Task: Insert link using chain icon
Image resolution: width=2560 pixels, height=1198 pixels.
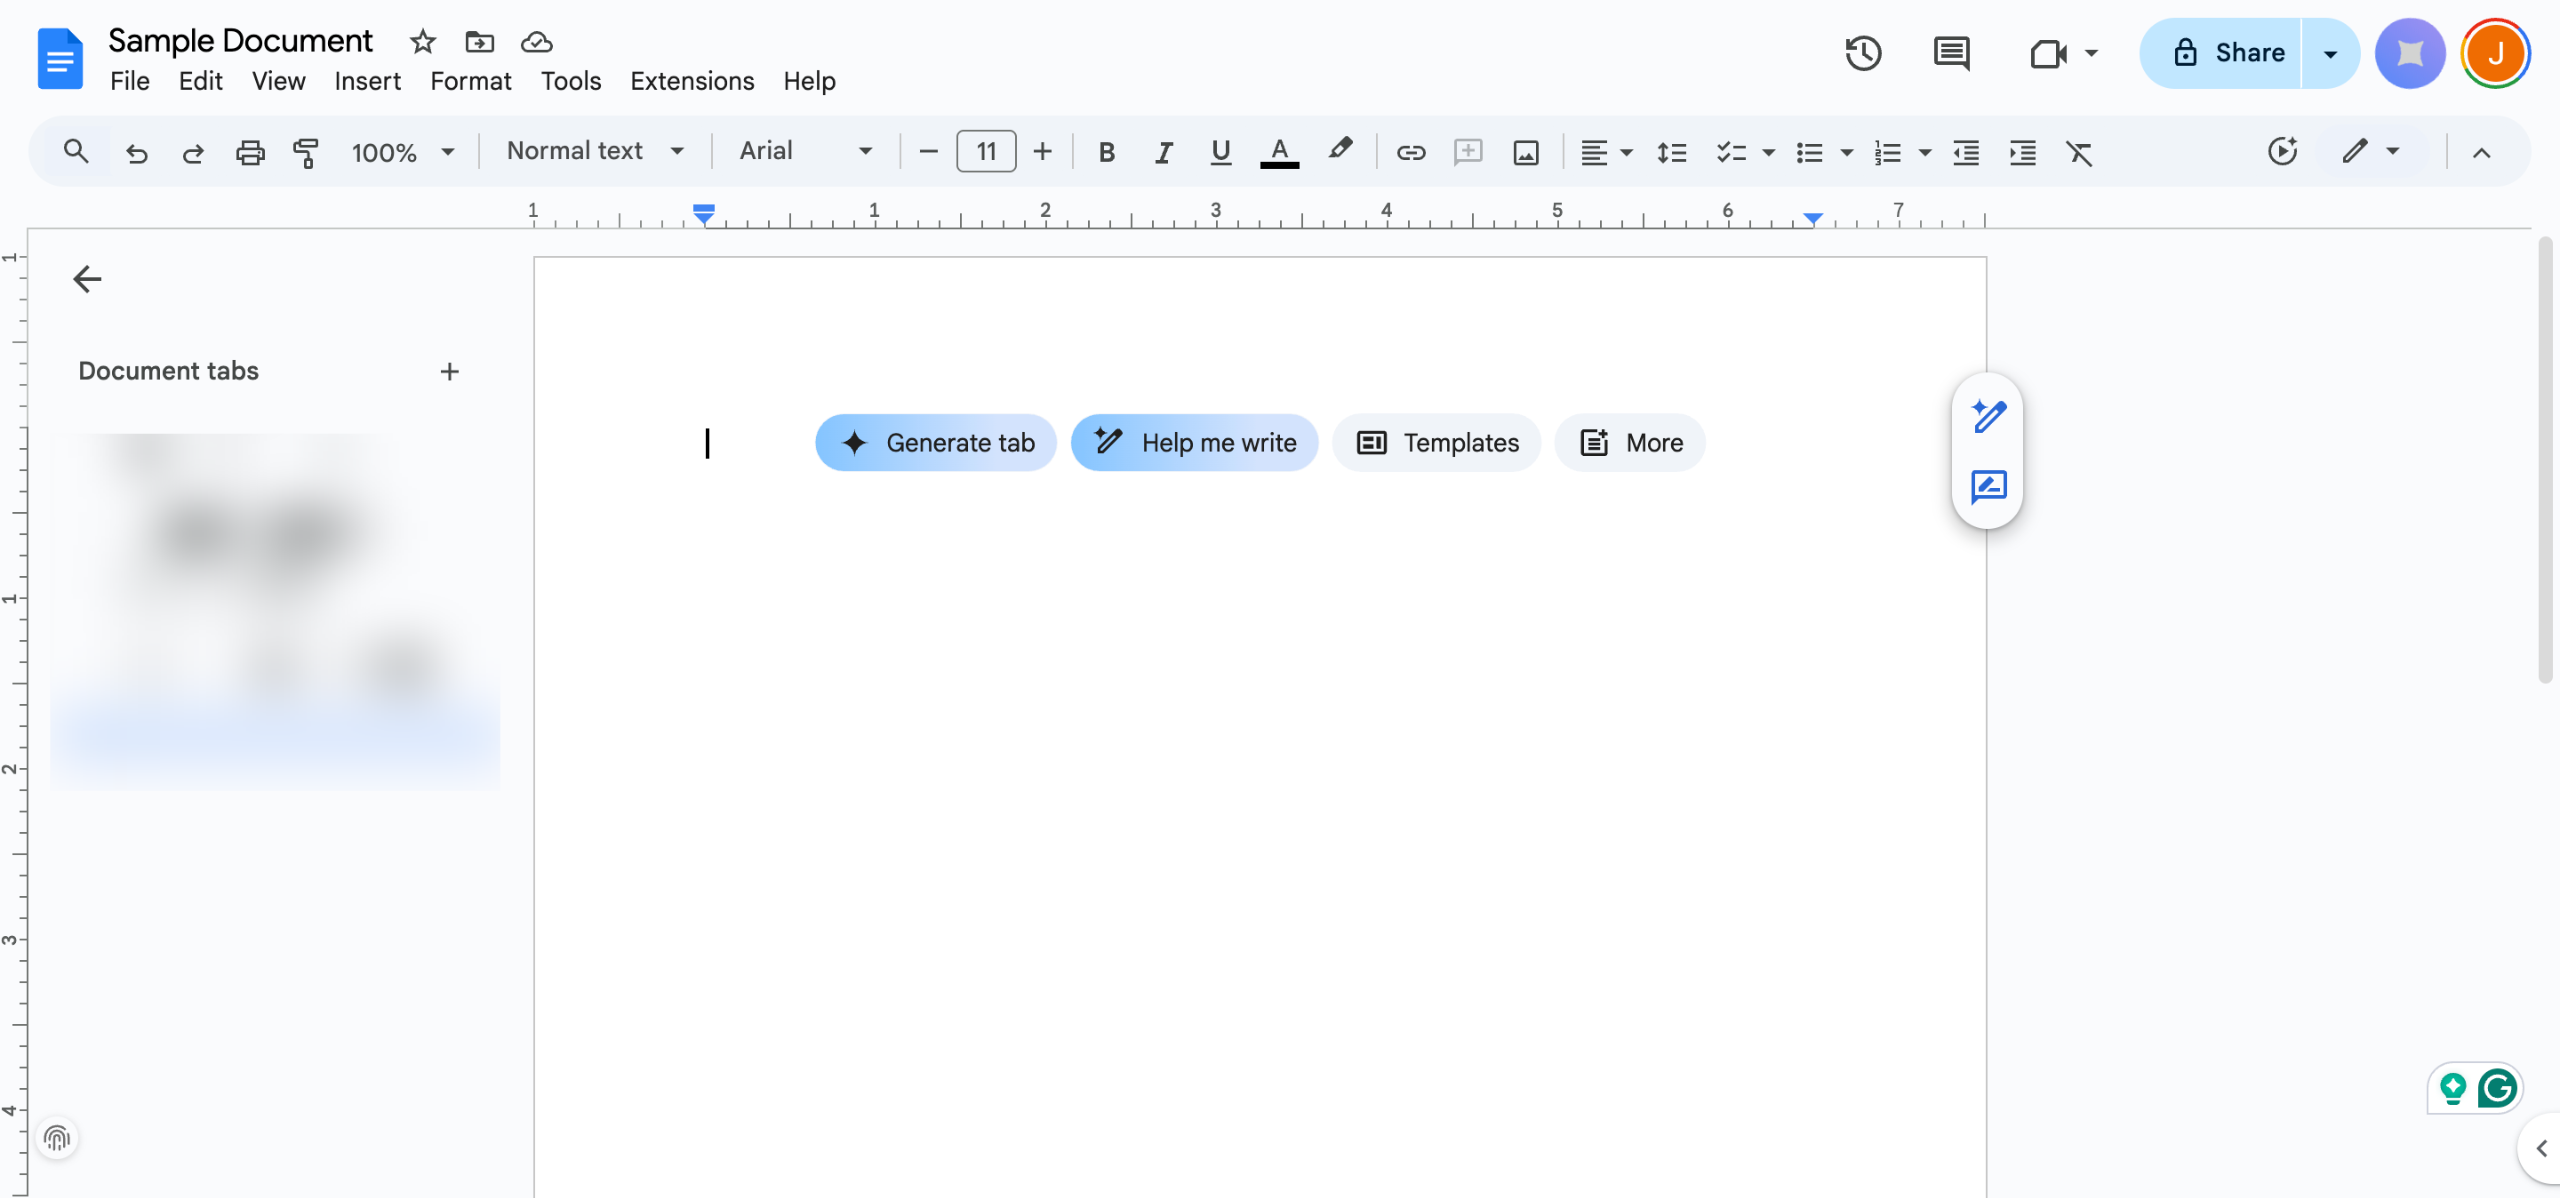Action: click(x=1411, y=152)
